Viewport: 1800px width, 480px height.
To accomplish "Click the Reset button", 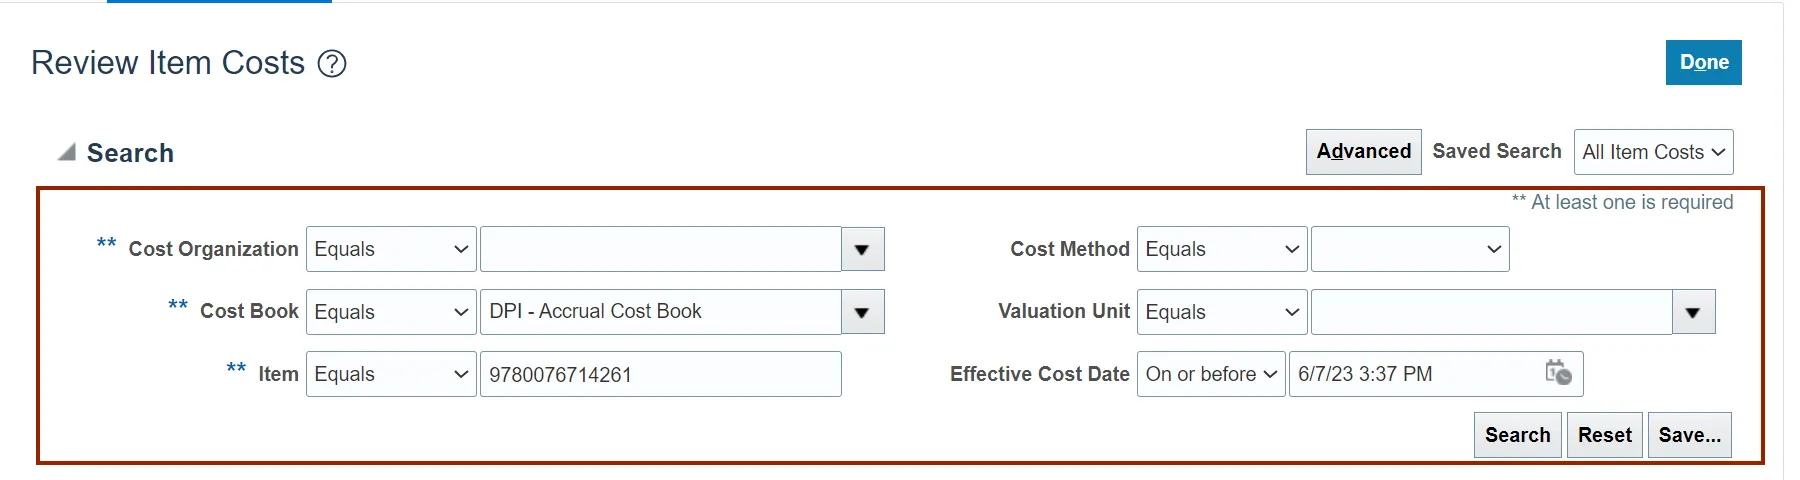I will click(x=1604, y=435).
